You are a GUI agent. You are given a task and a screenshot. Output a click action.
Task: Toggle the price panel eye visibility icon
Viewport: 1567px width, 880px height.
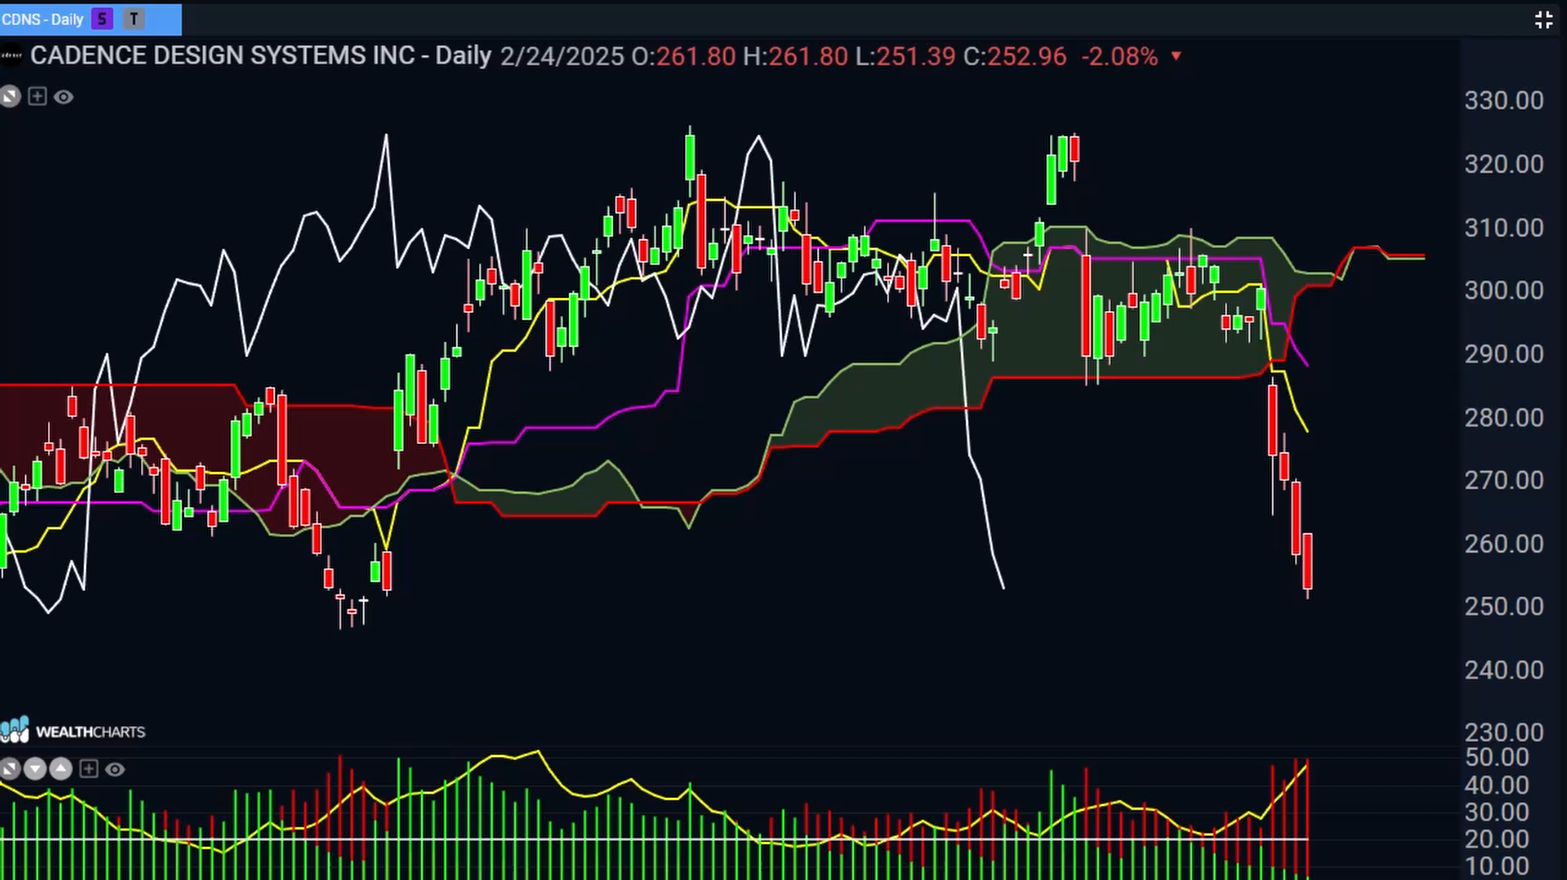64,97
